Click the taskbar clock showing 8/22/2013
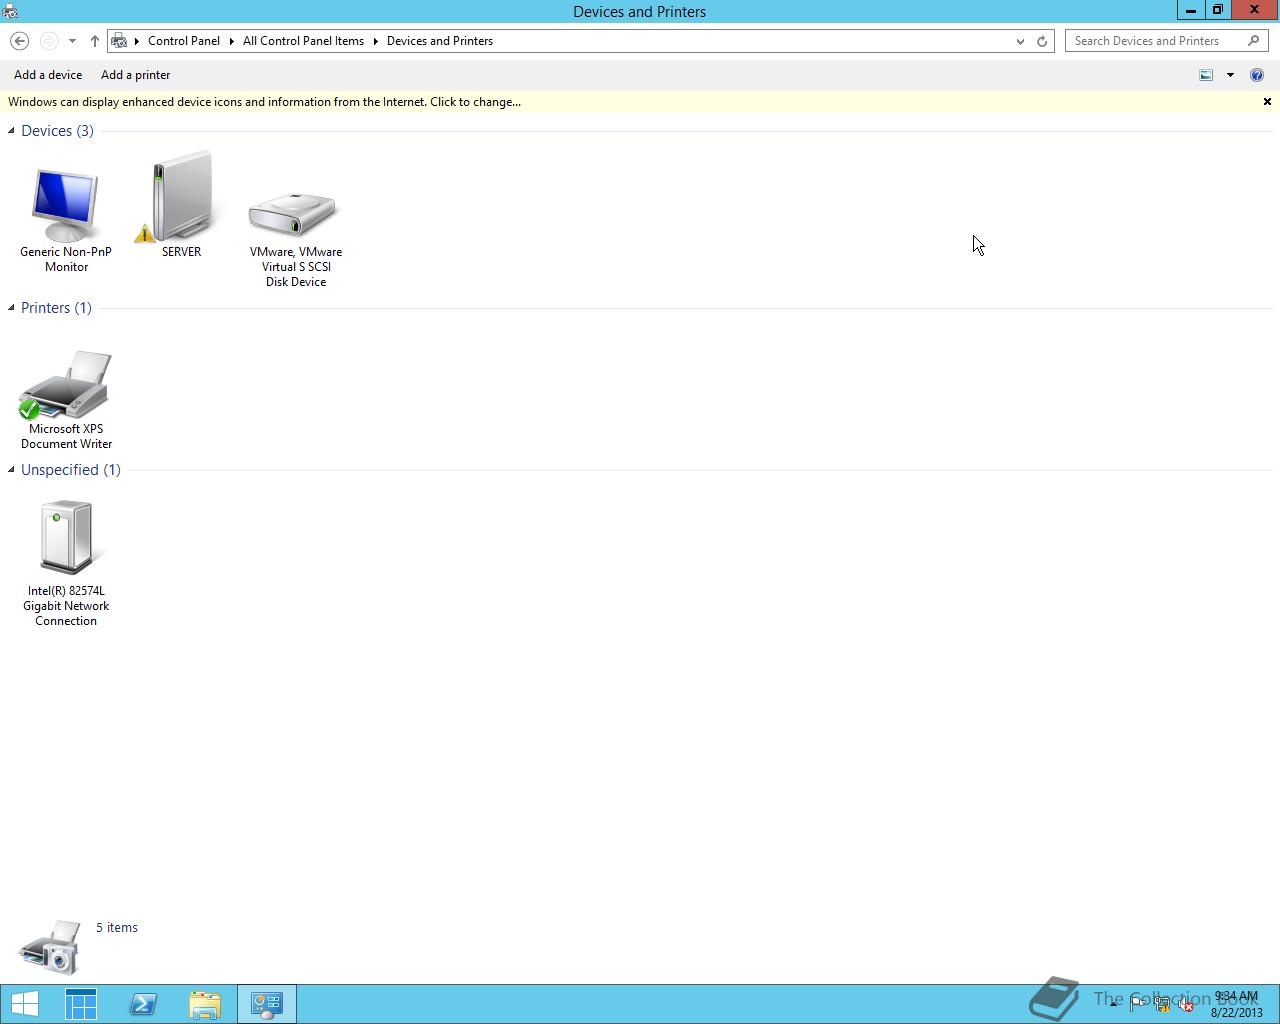This screenshot has width=1280, height=1024. (1236, 1005)
